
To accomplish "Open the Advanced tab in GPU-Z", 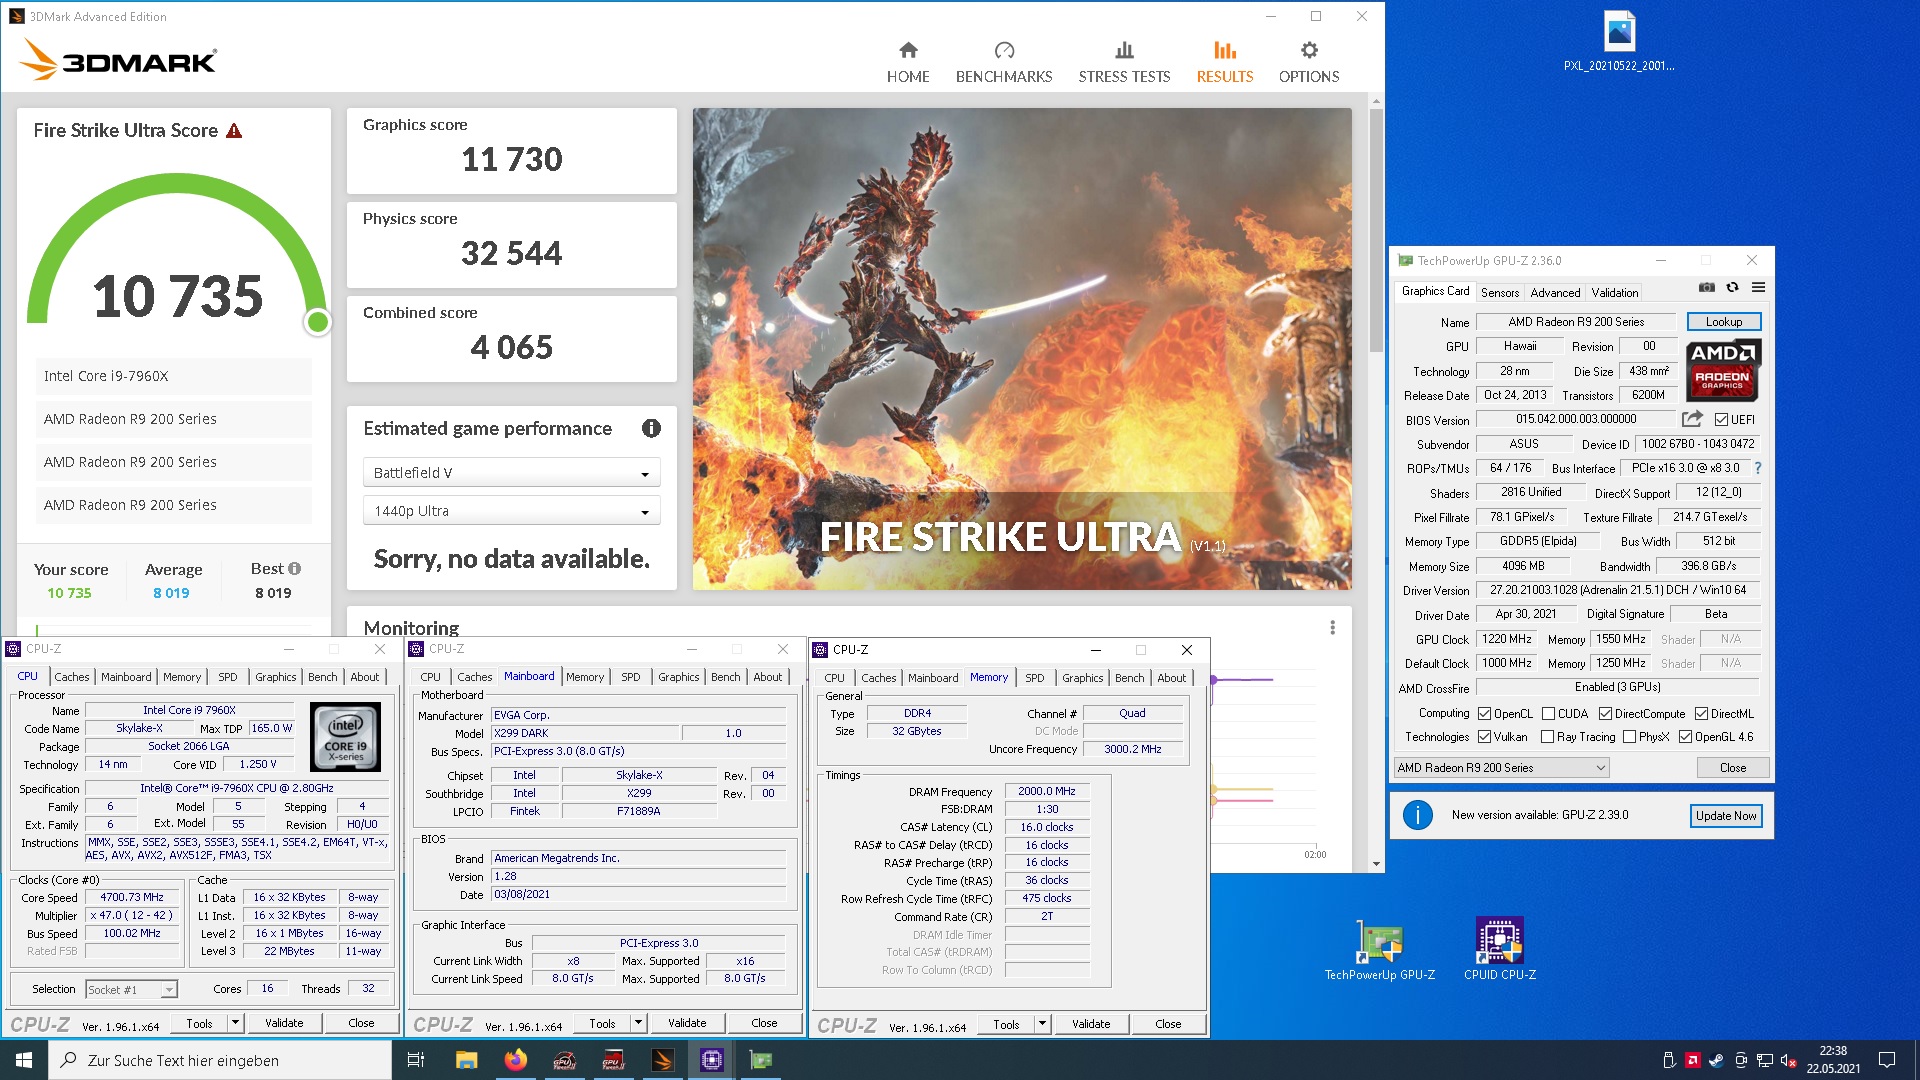I will point(1555,292).
